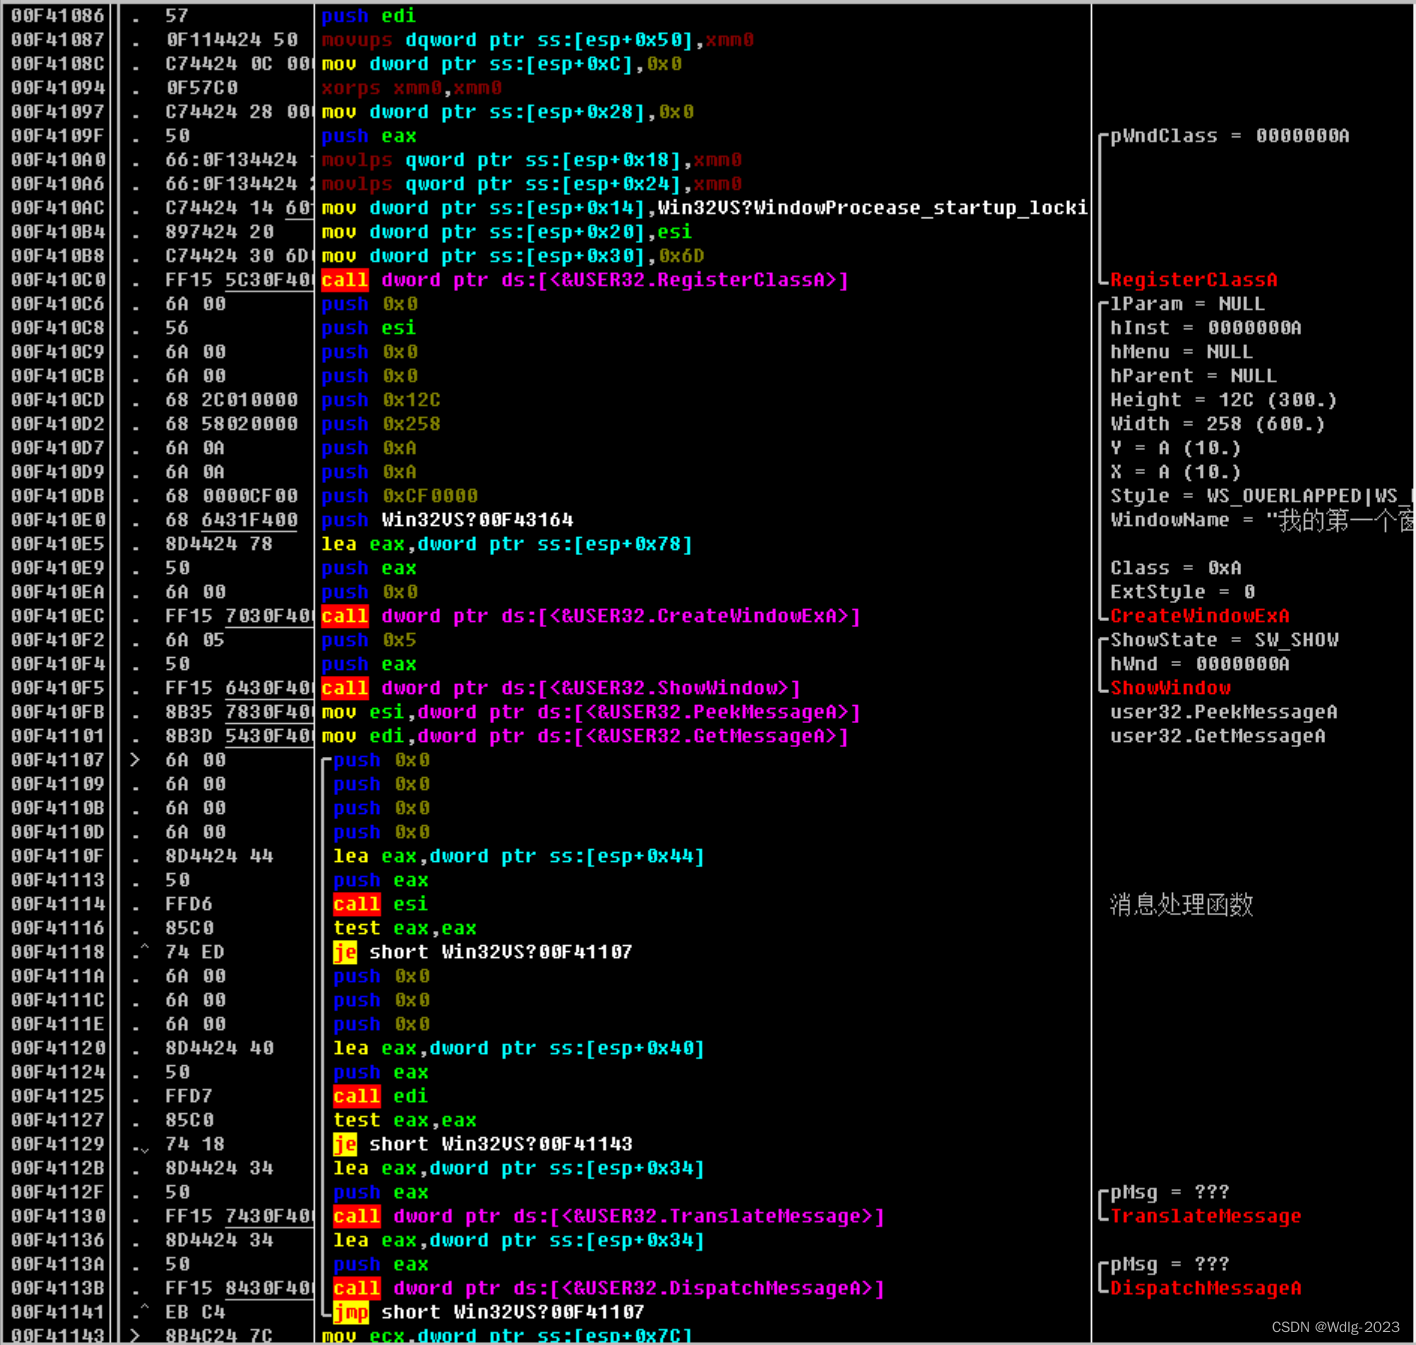Click push 0x12C instruction

point(381,400)
